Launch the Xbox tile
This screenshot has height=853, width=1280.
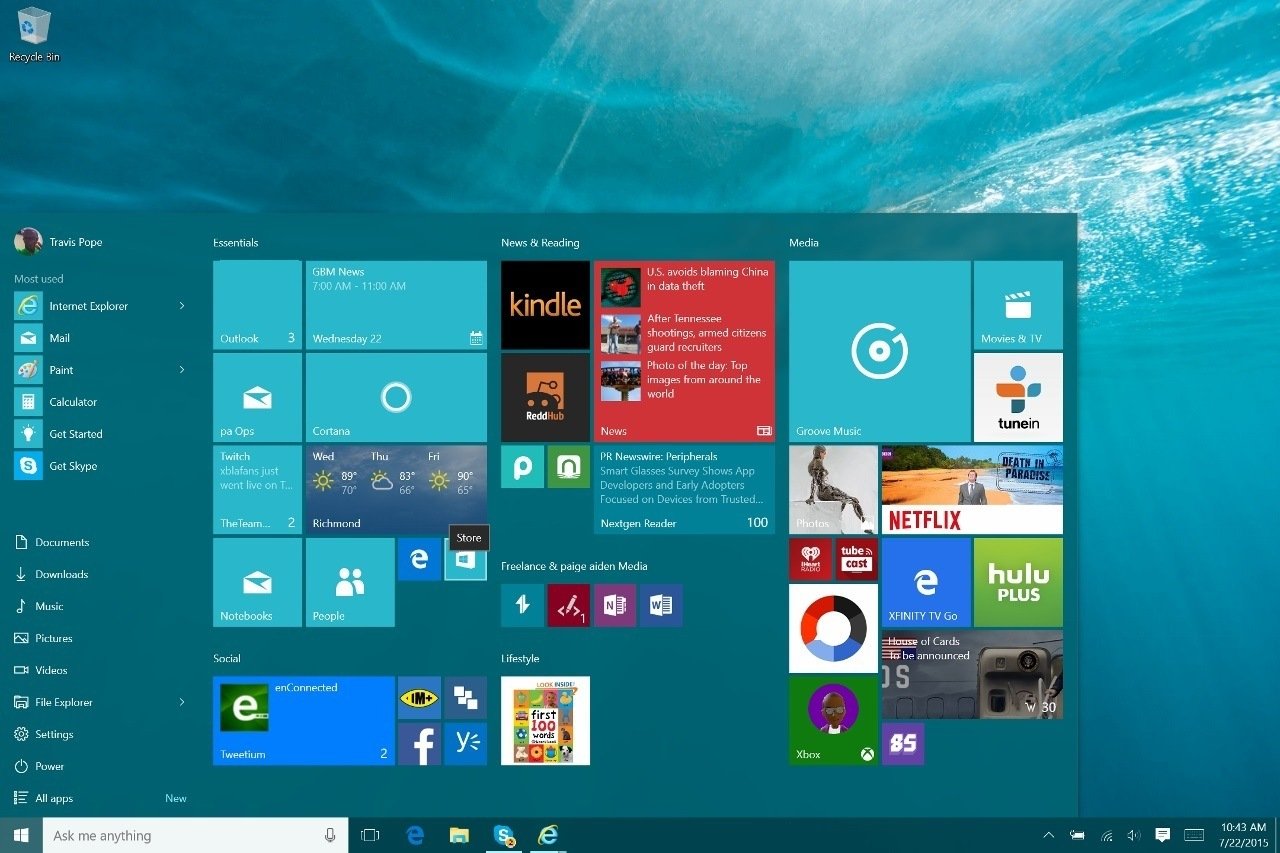833,720
